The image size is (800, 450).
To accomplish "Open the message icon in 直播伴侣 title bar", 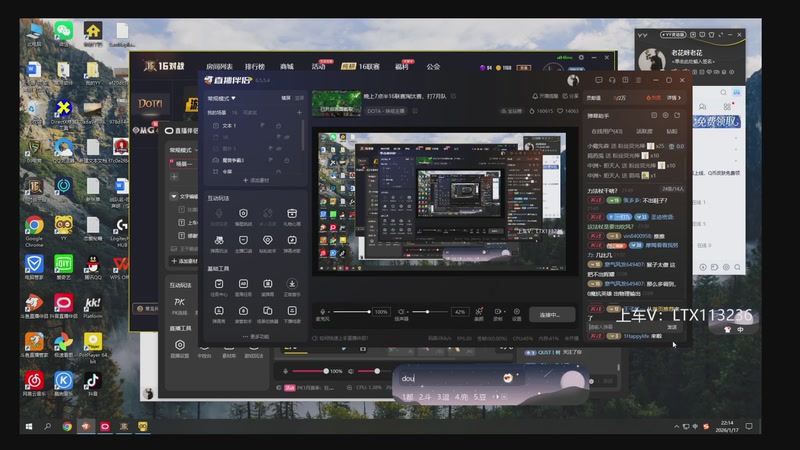I will click(x=598, y=80).
